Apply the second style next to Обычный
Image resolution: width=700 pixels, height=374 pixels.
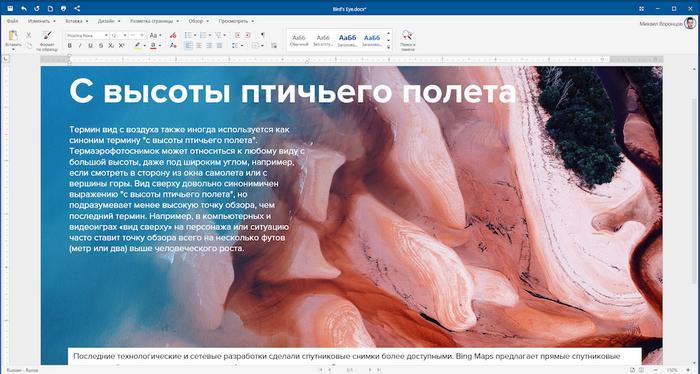[323, 40]
